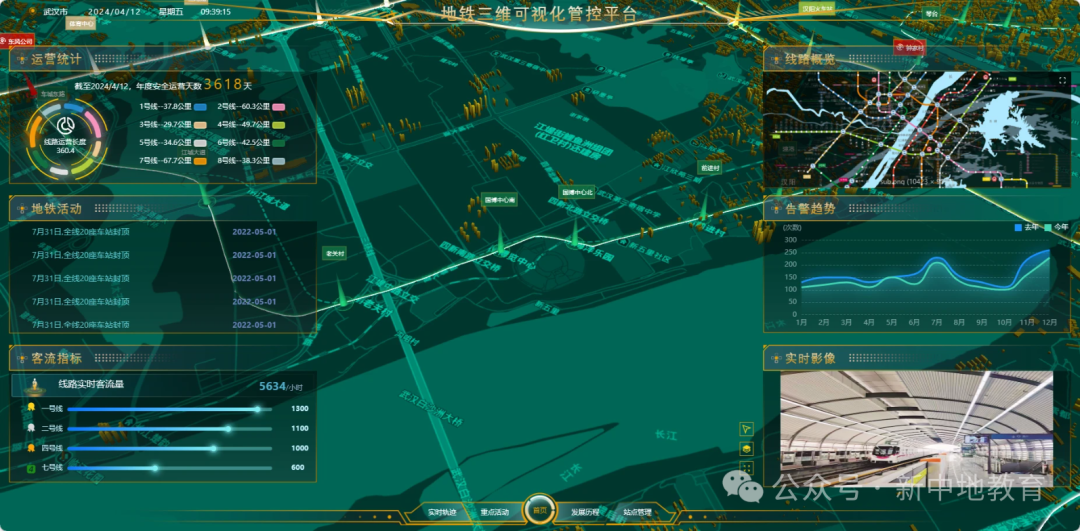Click the dark green swatch for 6号线
1080x531 pixels.
point(279,143)
